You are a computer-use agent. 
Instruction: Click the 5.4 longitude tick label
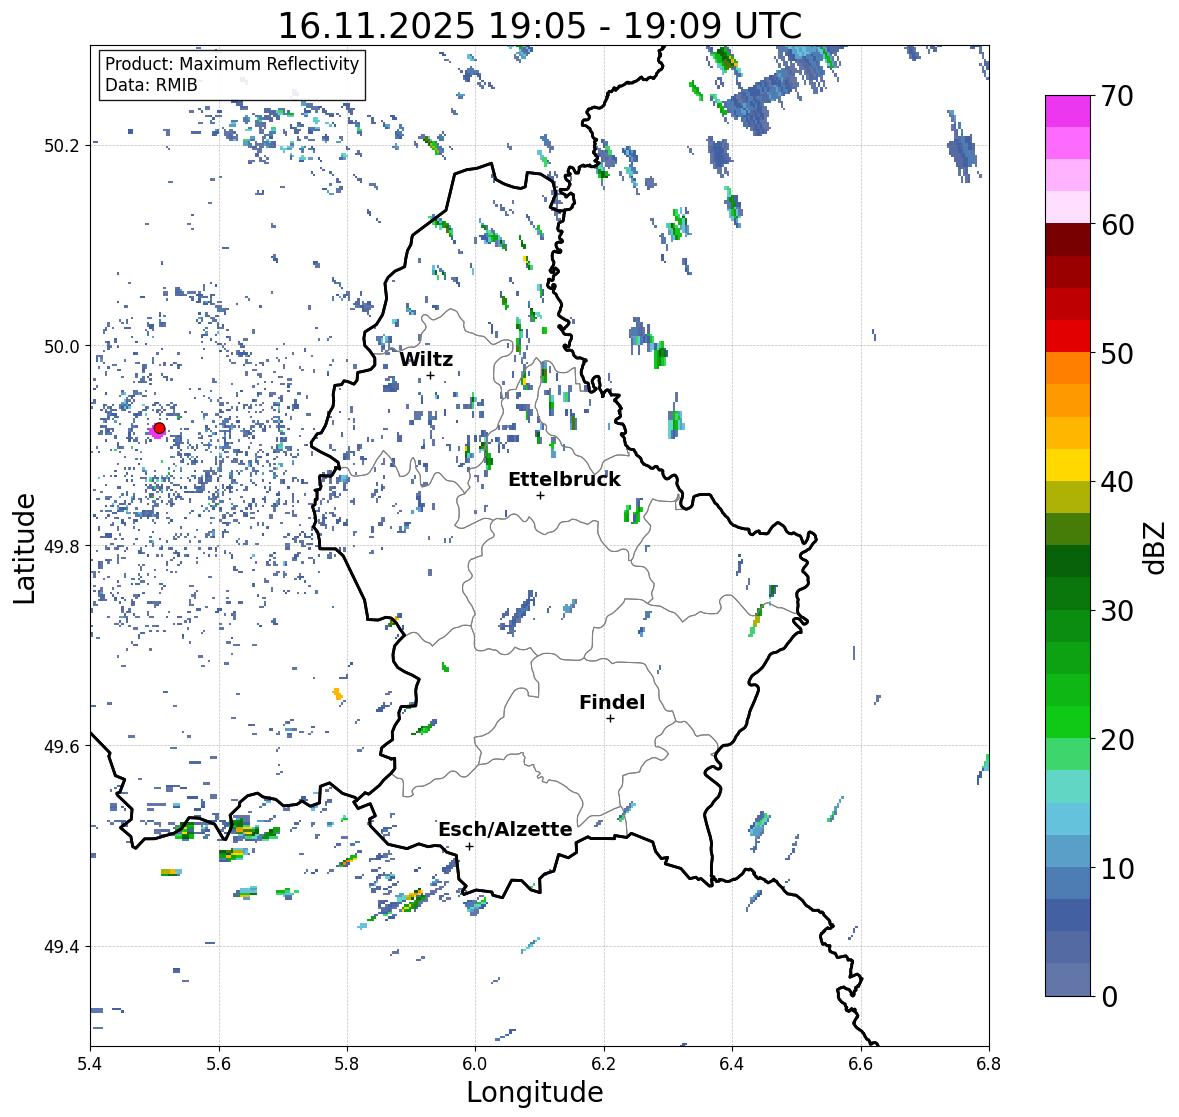click(90, 1064)
